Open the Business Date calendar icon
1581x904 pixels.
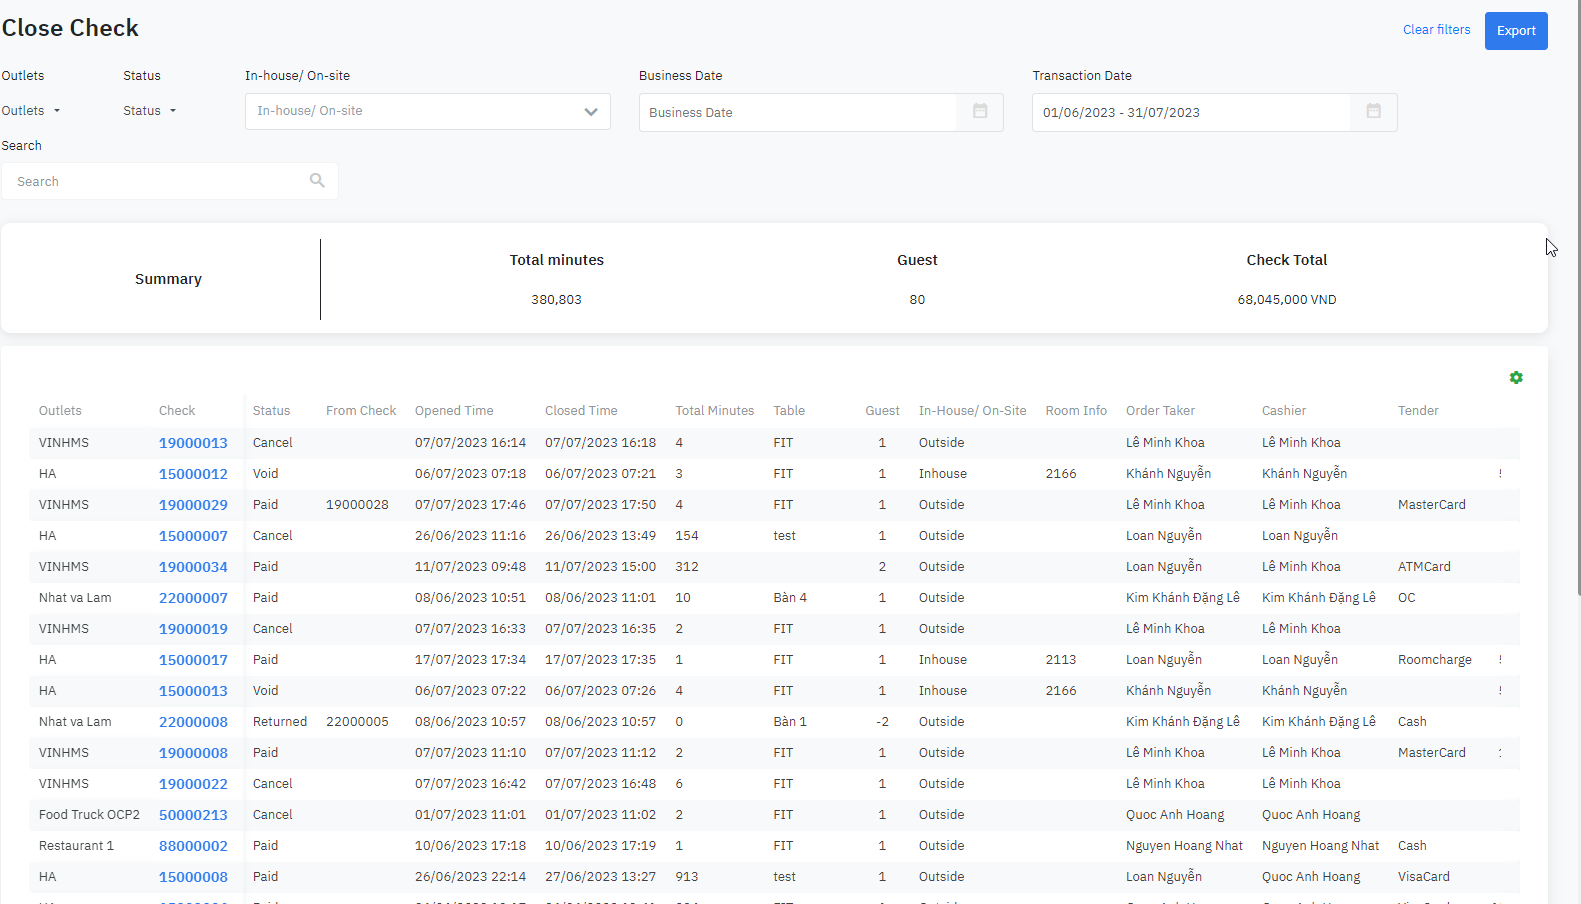pos(980,112)
